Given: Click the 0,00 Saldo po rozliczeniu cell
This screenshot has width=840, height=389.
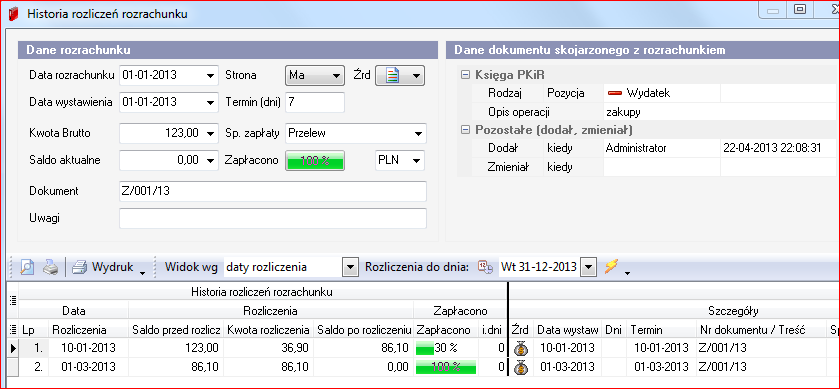Looking at the screenshot, I should pyautogui.click(x=364, y=368).
